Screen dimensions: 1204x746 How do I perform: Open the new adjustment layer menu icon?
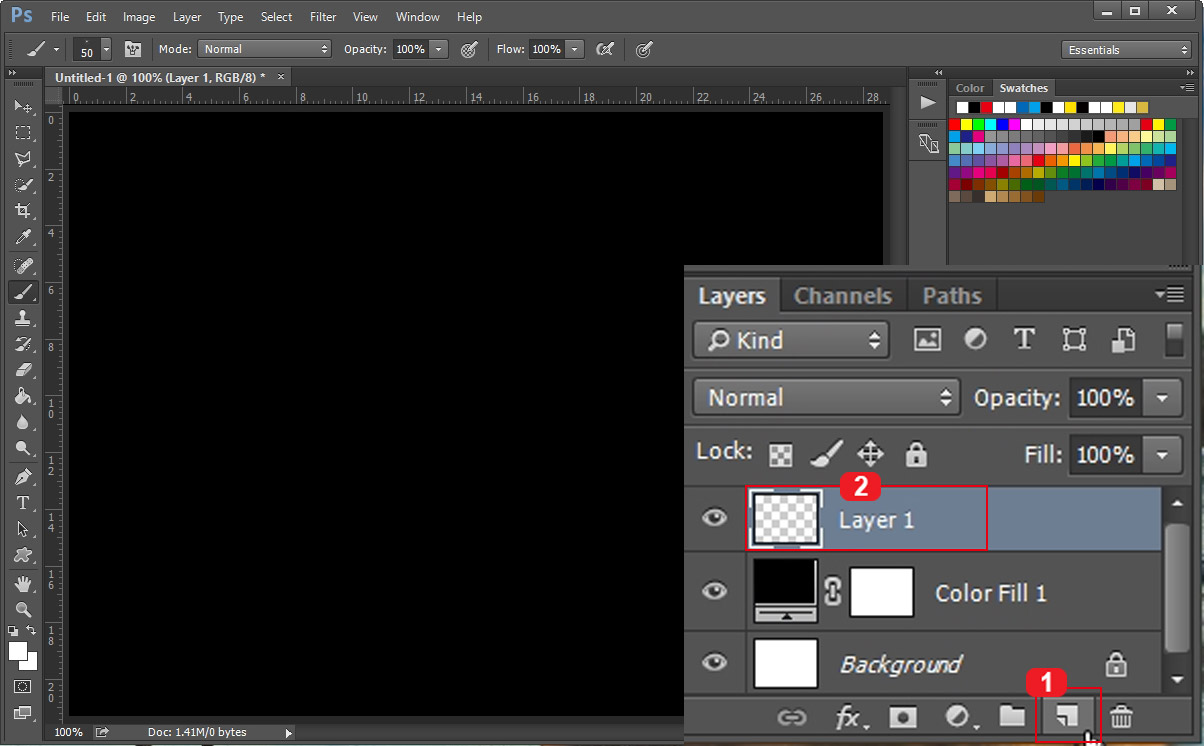pos(959,716)
